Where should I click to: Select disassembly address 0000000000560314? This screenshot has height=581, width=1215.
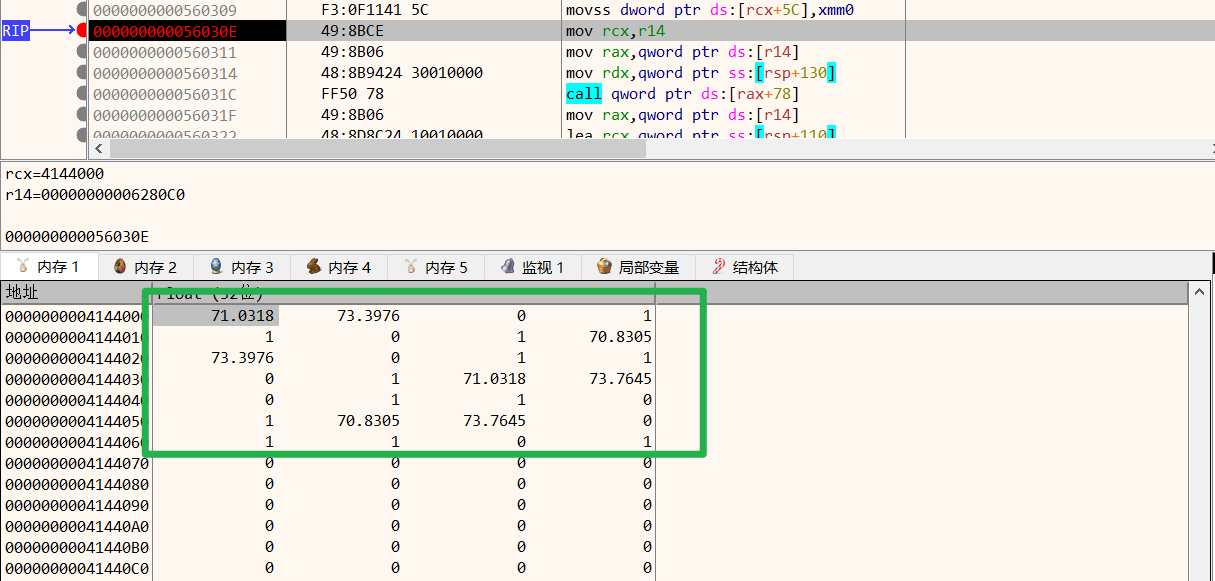point(165,73)
